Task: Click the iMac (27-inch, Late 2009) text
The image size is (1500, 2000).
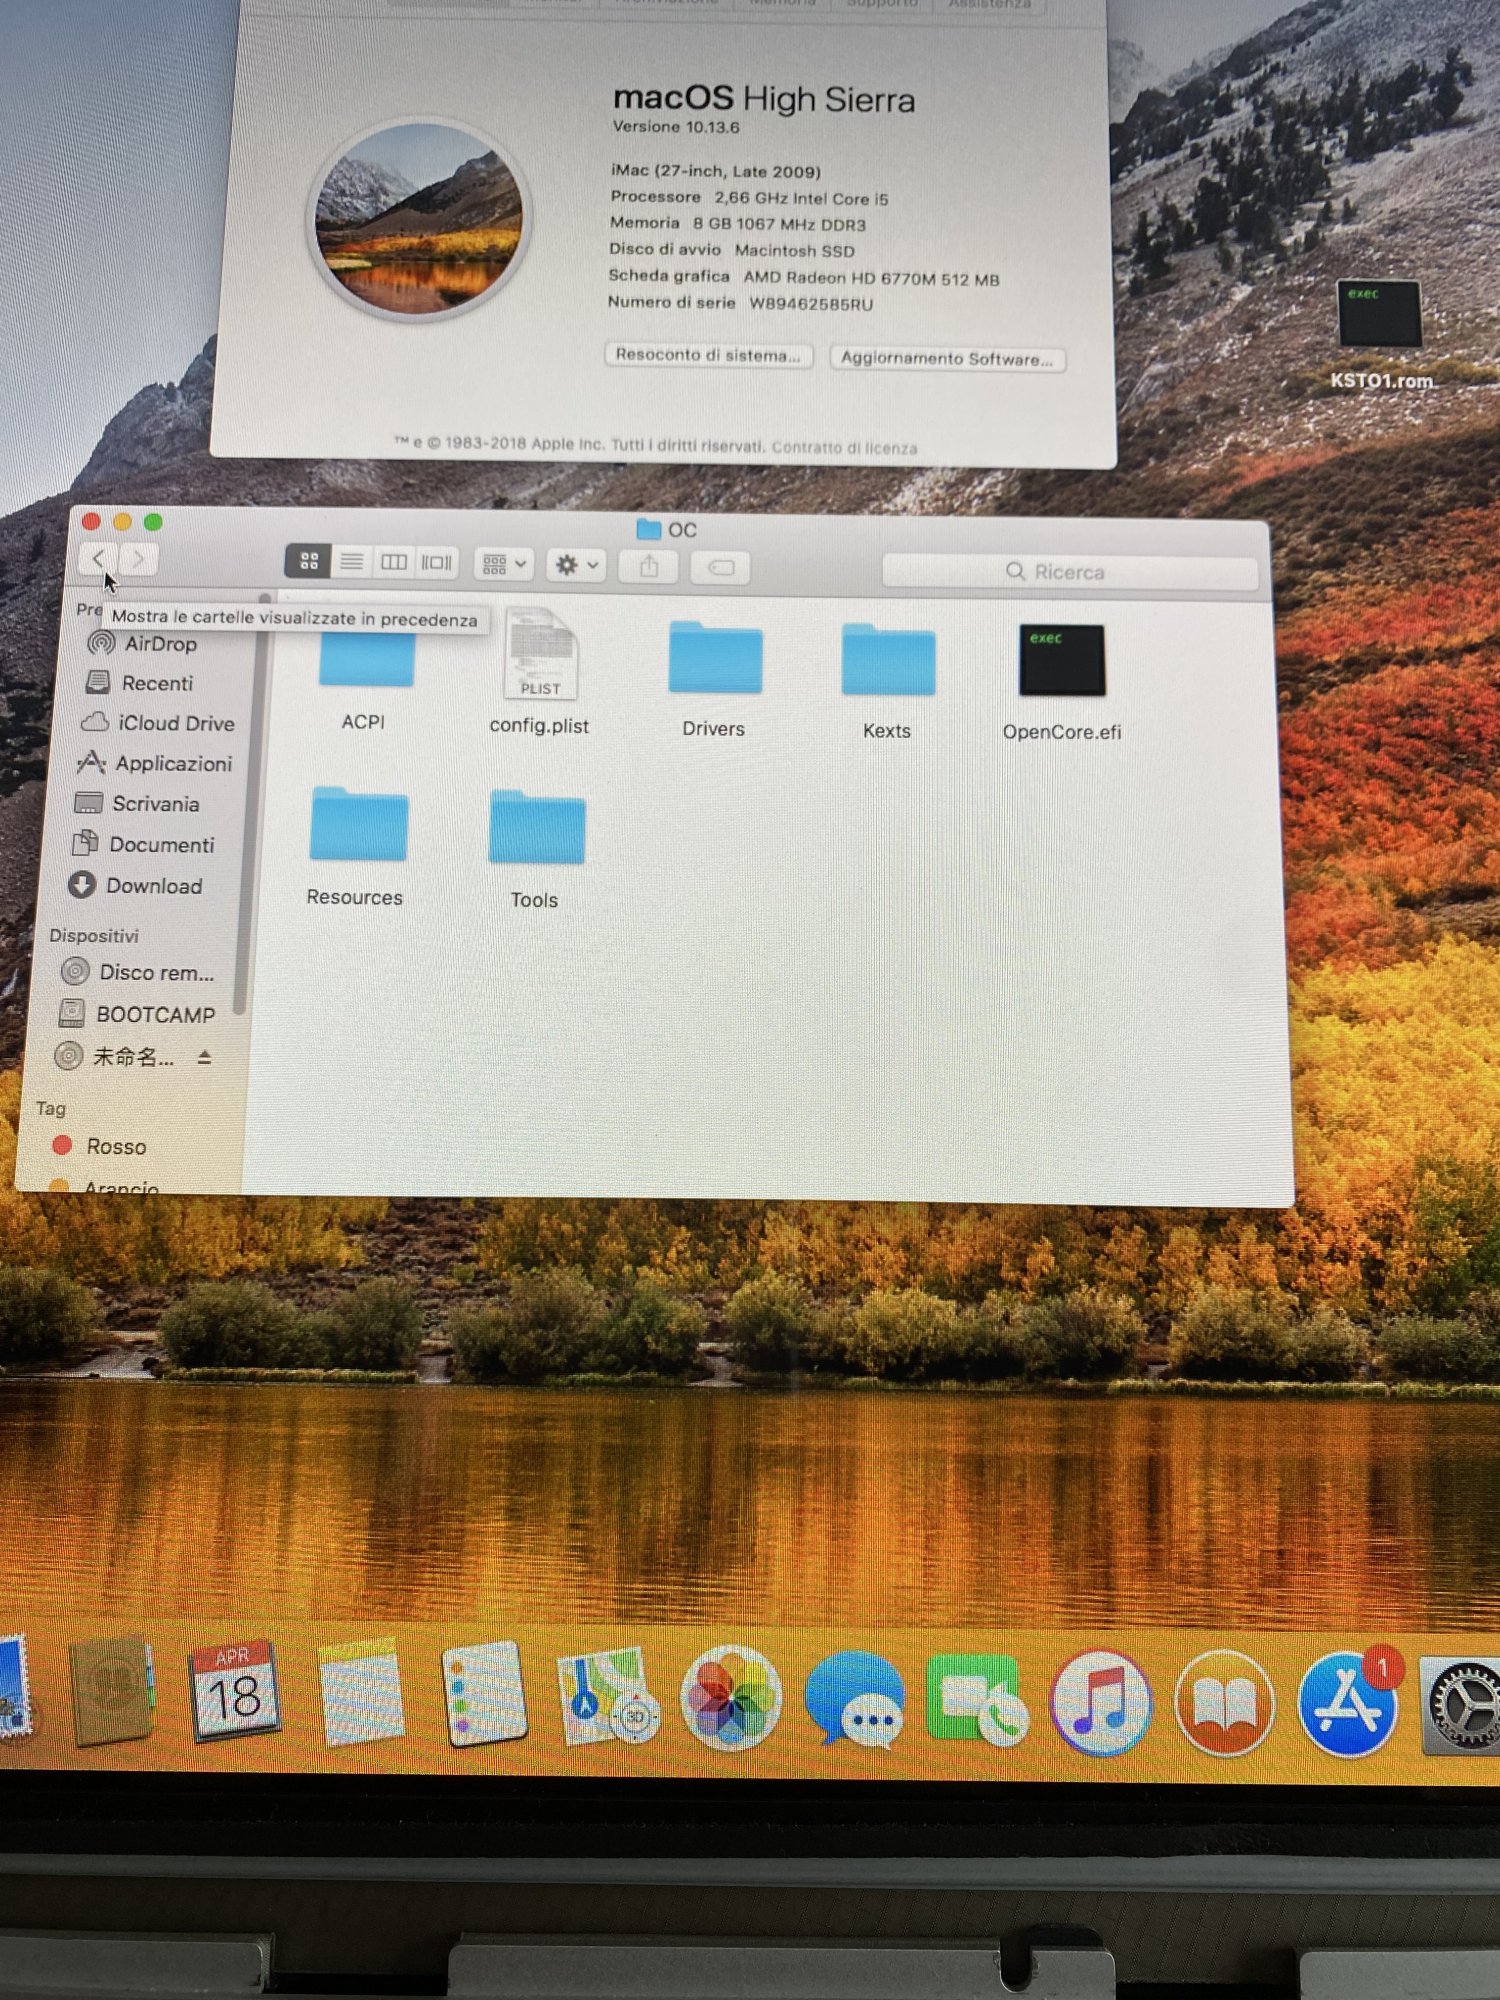Action: coord(716,171)
